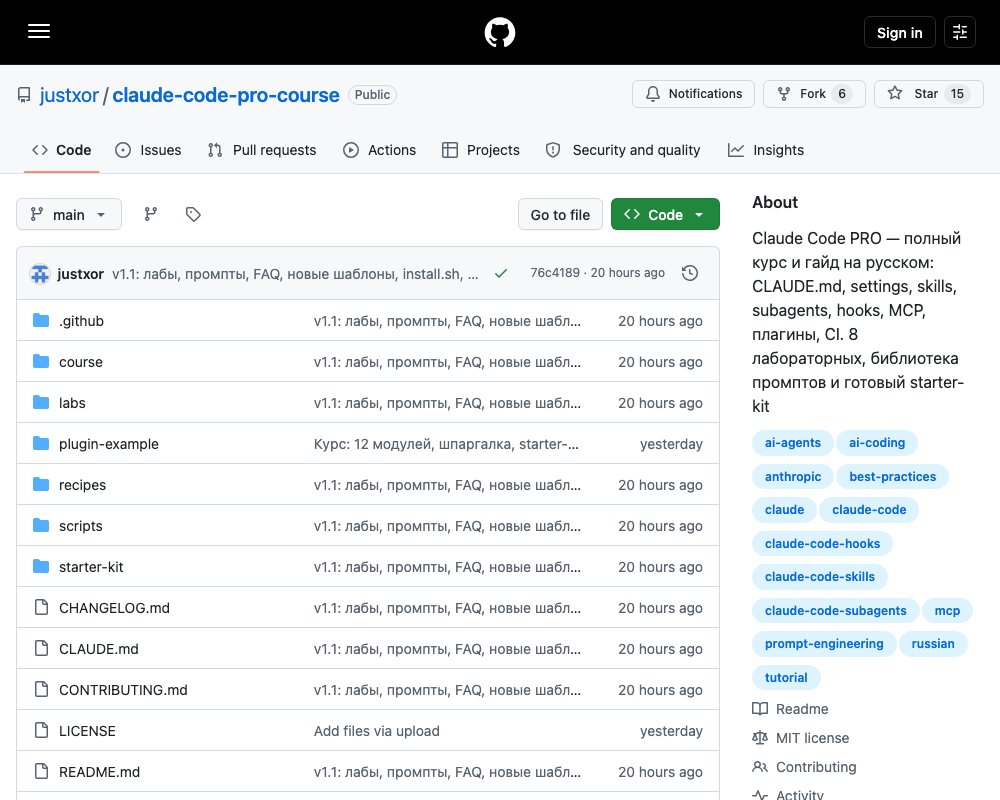Open the CLAUDE.md file

coord(98,649)
